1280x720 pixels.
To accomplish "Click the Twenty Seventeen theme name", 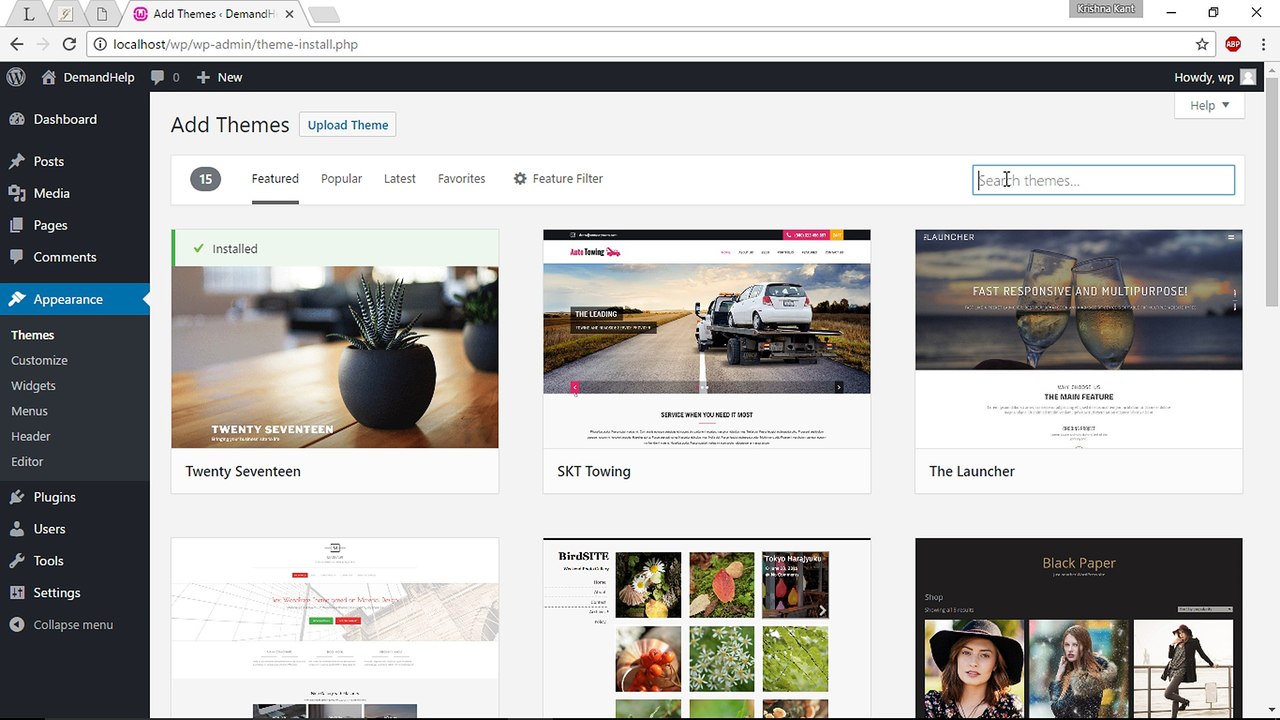I will point(243,471).
